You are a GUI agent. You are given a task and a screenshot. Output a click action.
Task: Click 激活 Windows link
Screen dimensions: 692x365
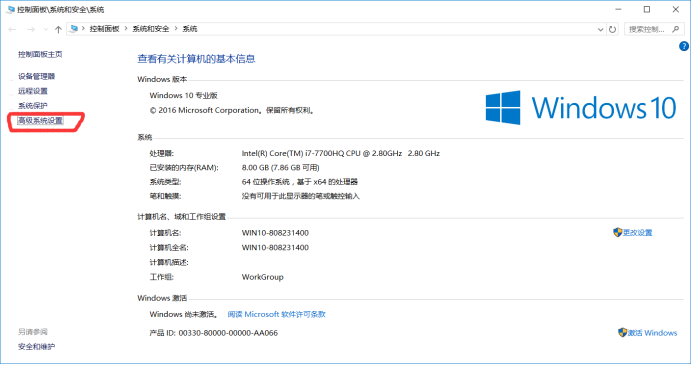[653, 333]
